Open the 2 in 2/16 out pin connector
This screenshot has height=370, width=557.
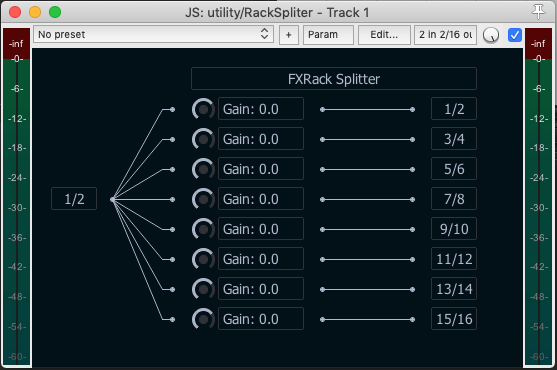click(445, 35)
